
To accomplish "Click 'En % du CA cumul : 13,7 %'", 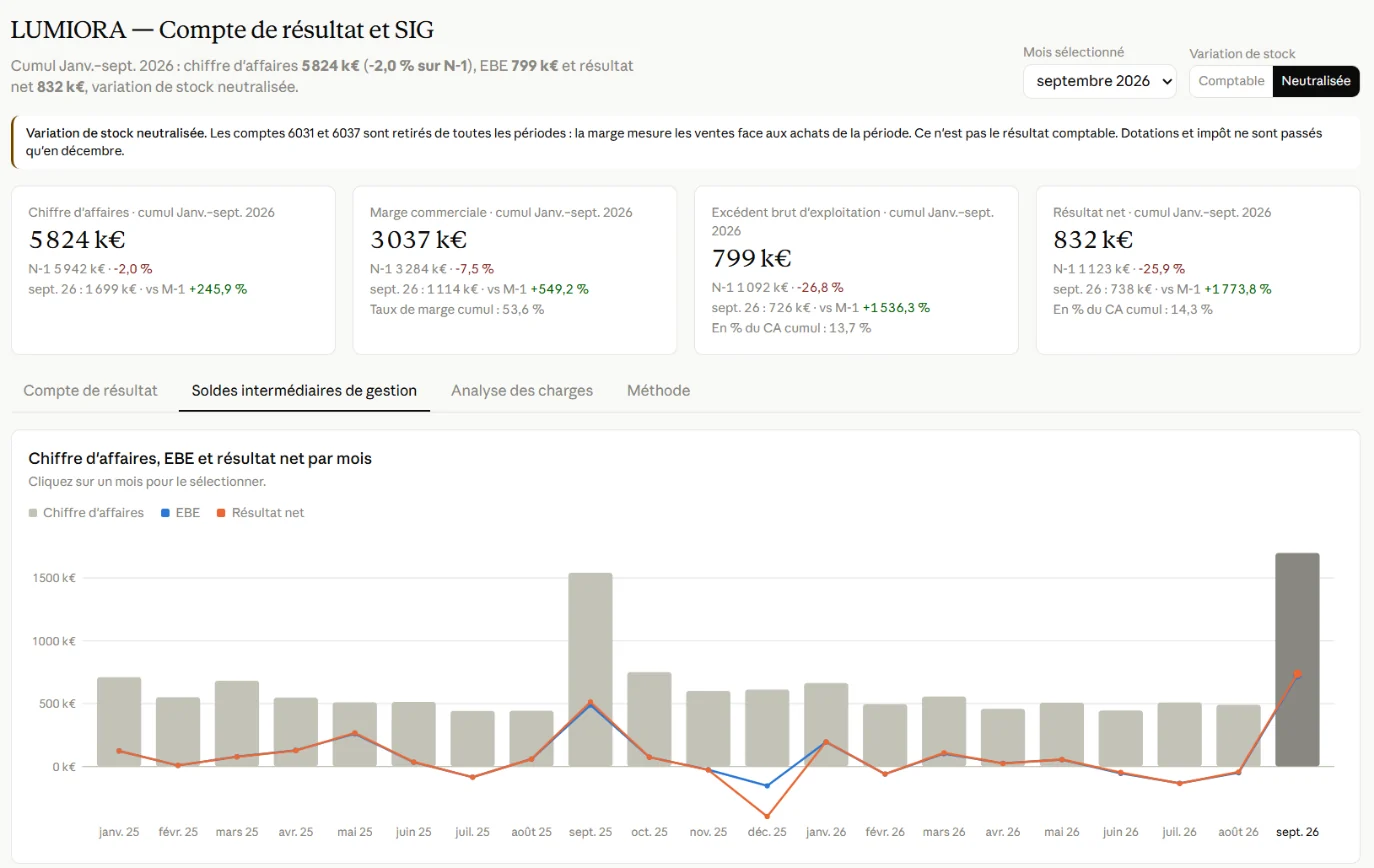I will (x=791, y=328).
